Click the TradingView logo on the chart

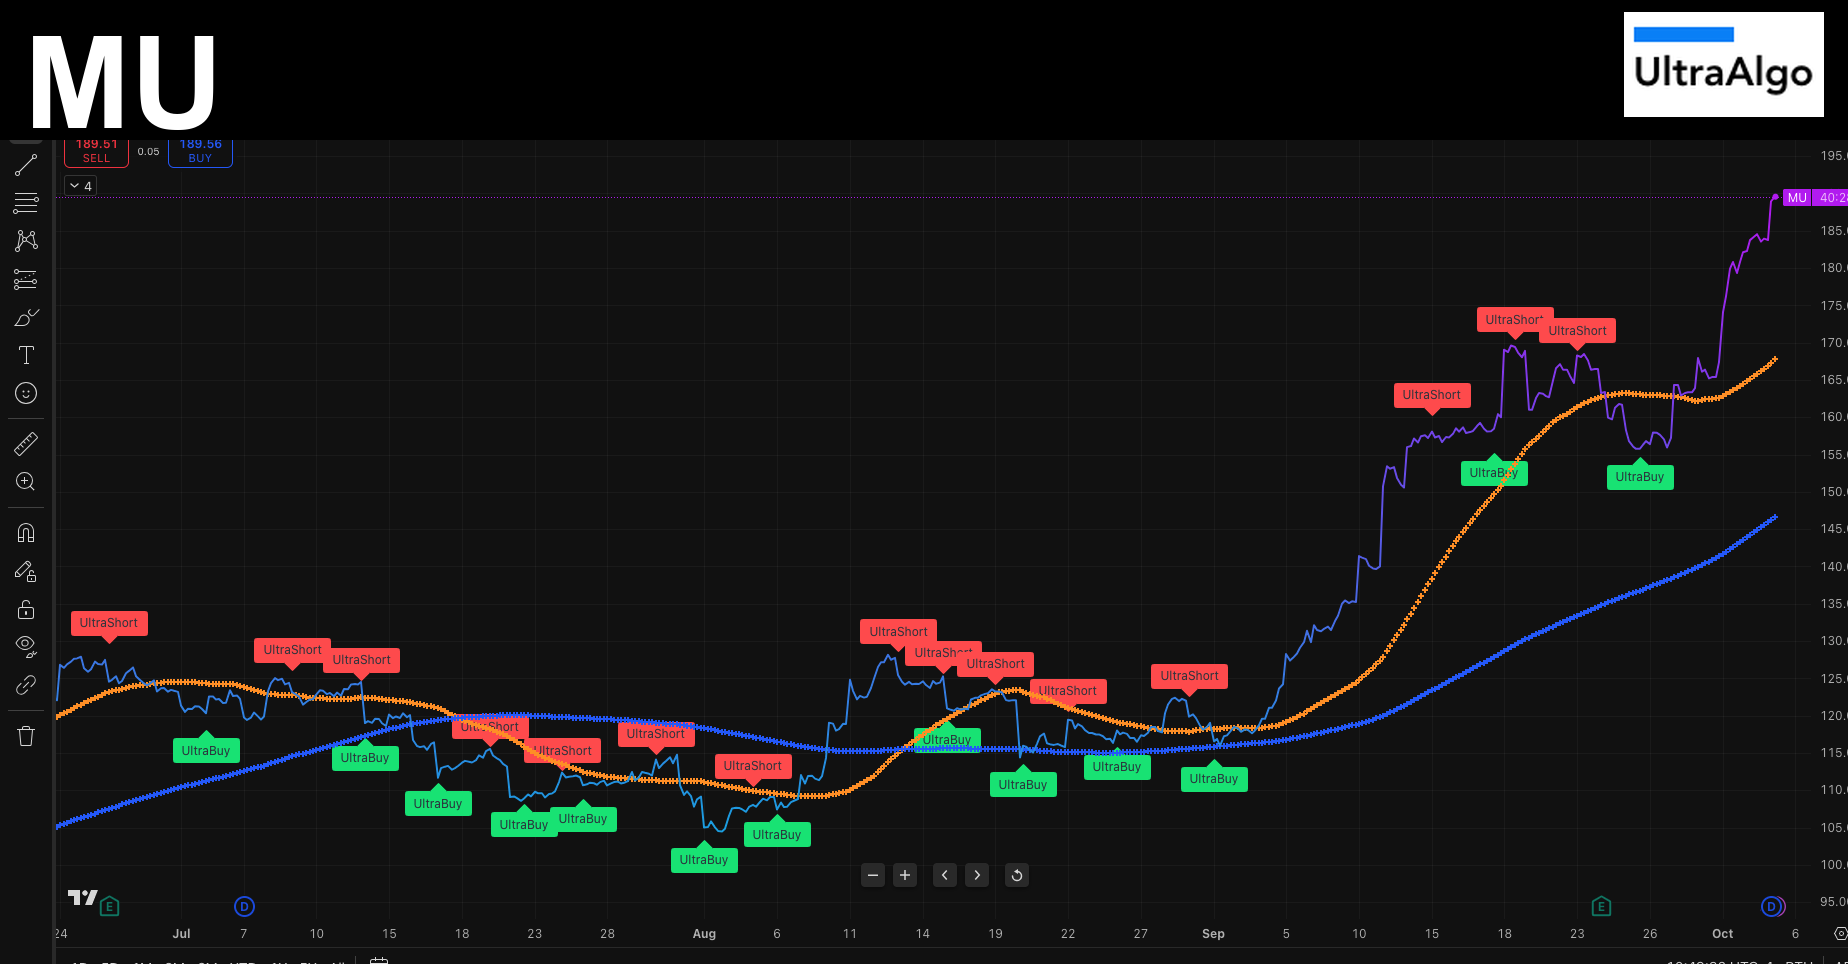(x=82, y=897)
